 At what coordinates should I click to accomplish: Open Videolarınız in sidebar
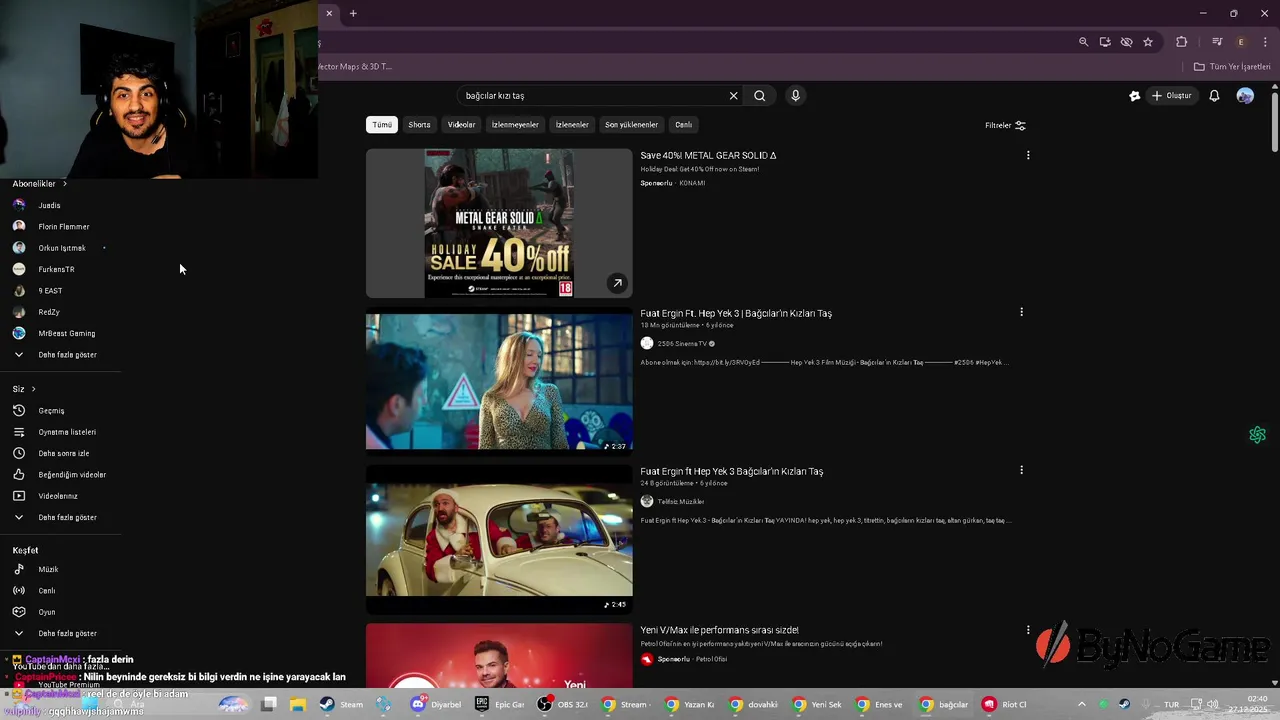60,496
